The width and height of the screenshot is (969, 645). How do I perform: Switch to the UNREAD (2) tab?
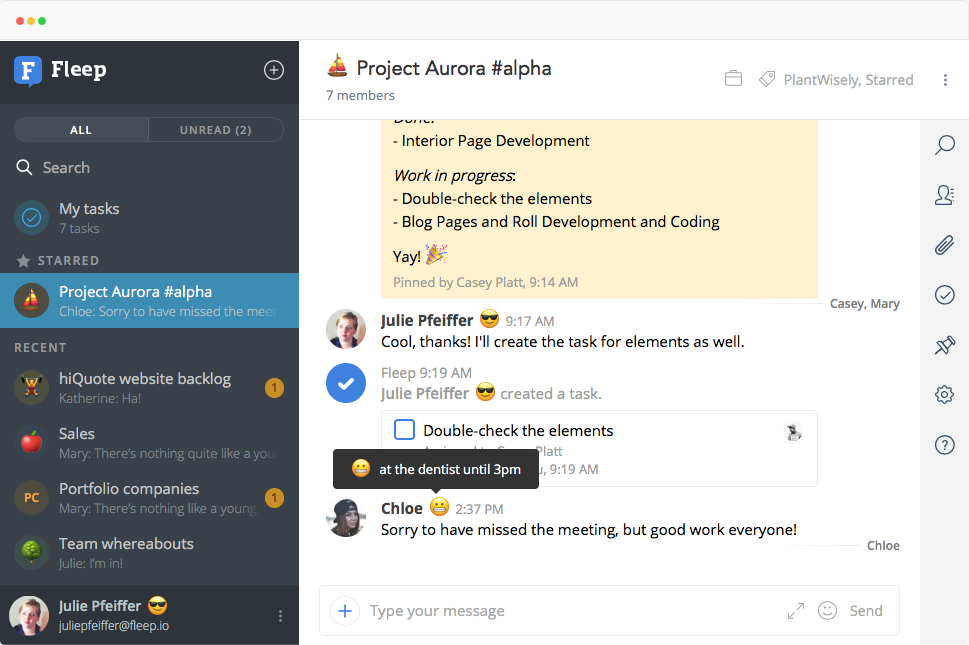tap(216, 130)
